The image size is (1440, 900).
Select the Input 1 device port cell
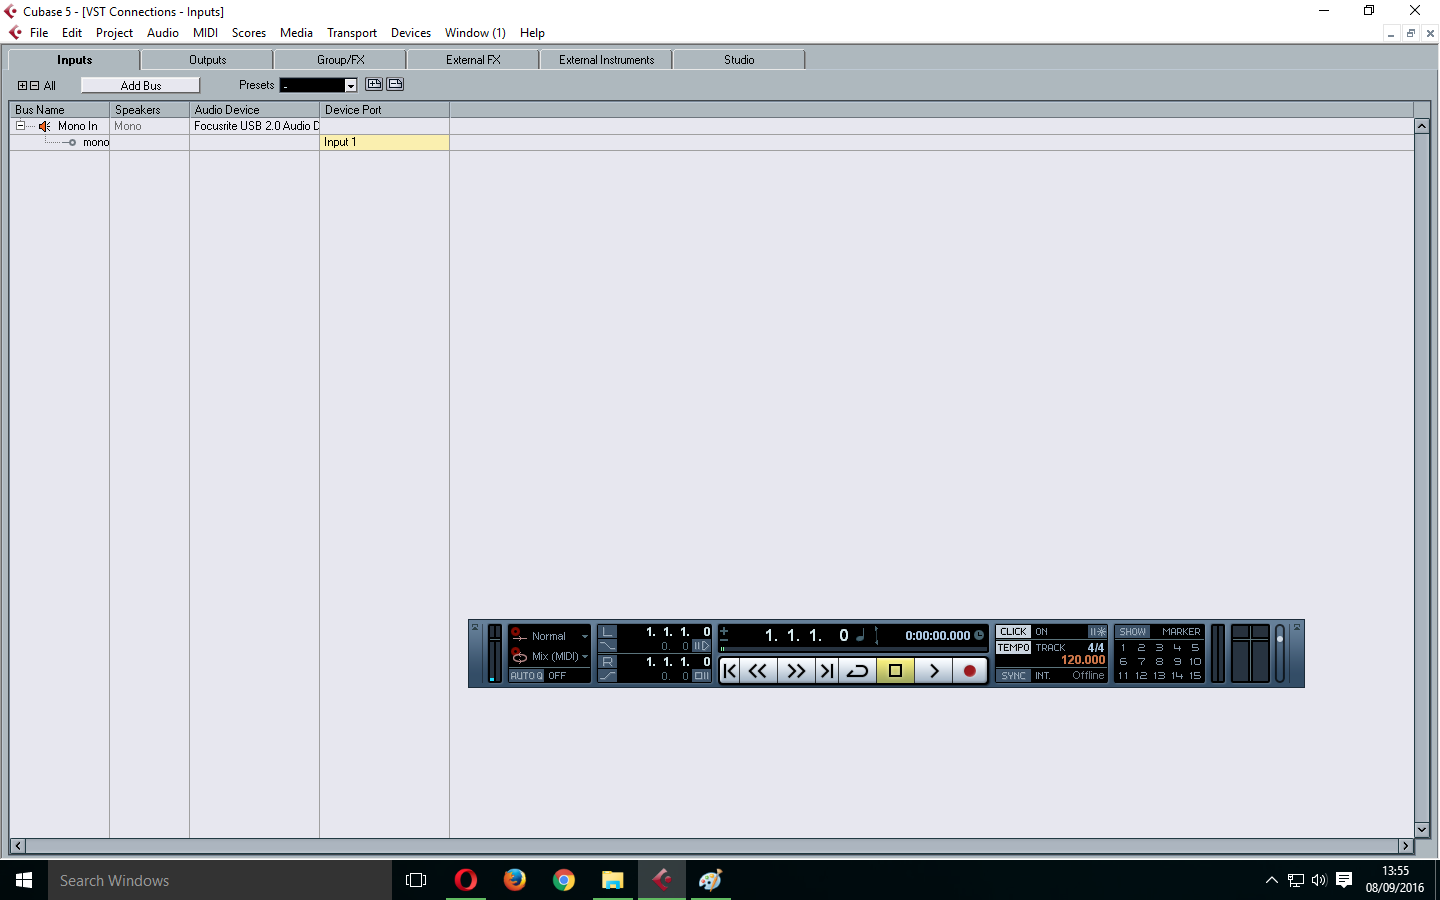(384, 142)
